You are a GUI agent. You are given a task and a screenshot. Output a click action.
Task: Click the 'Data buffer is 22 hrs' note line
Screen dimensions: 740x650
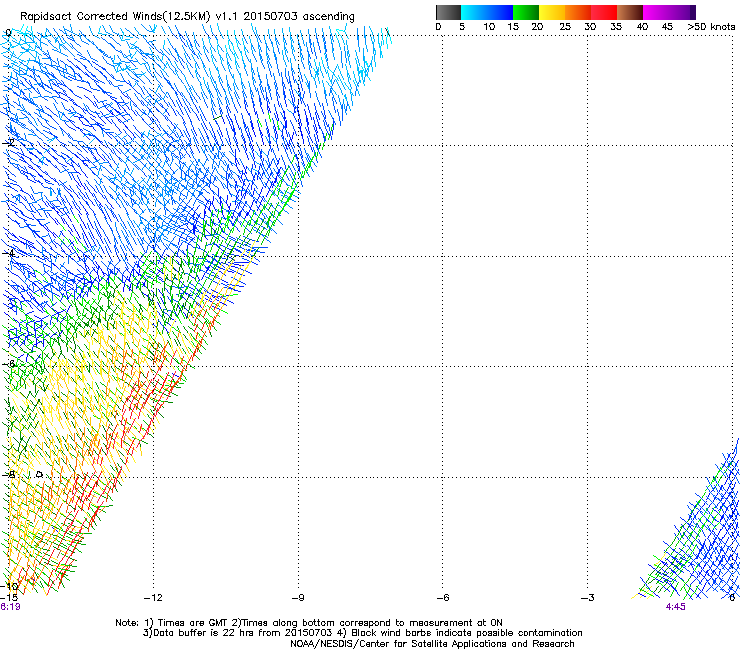coord(362,633)
